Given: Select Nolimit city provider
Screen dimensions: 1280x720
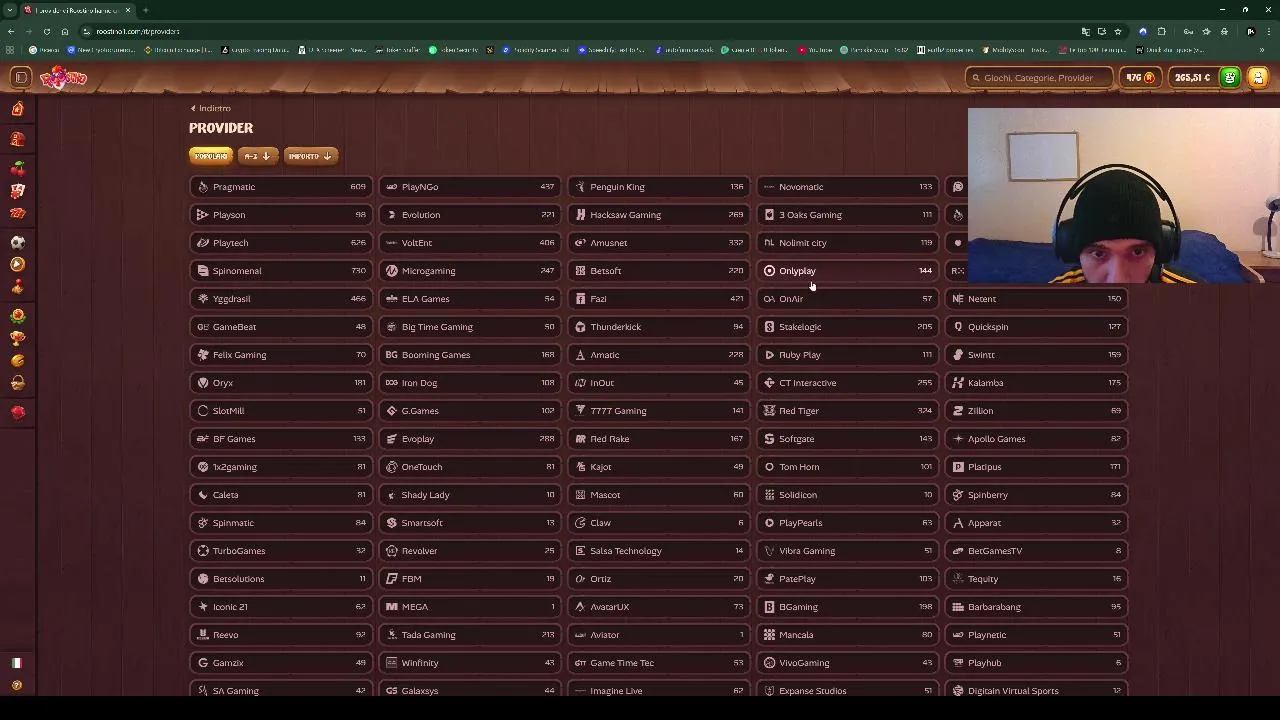Looking at the screenshot, I should [x=847, y=243].
